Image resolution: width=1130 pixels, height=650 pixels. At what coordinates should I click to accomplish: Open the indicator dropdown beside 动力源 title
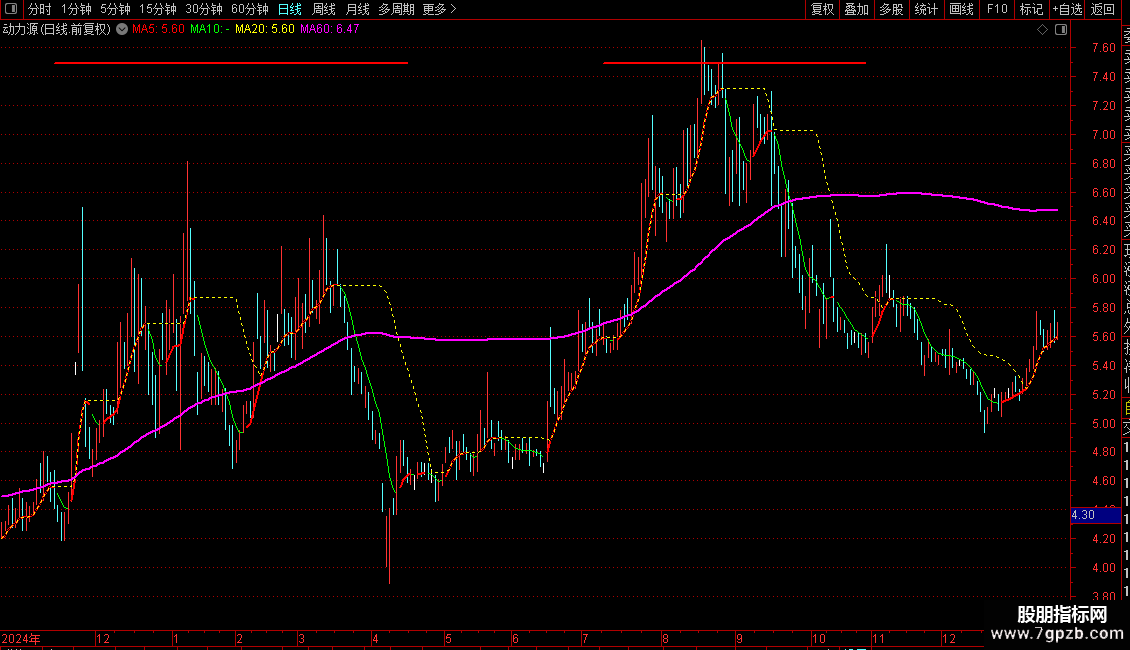point(122,29)
